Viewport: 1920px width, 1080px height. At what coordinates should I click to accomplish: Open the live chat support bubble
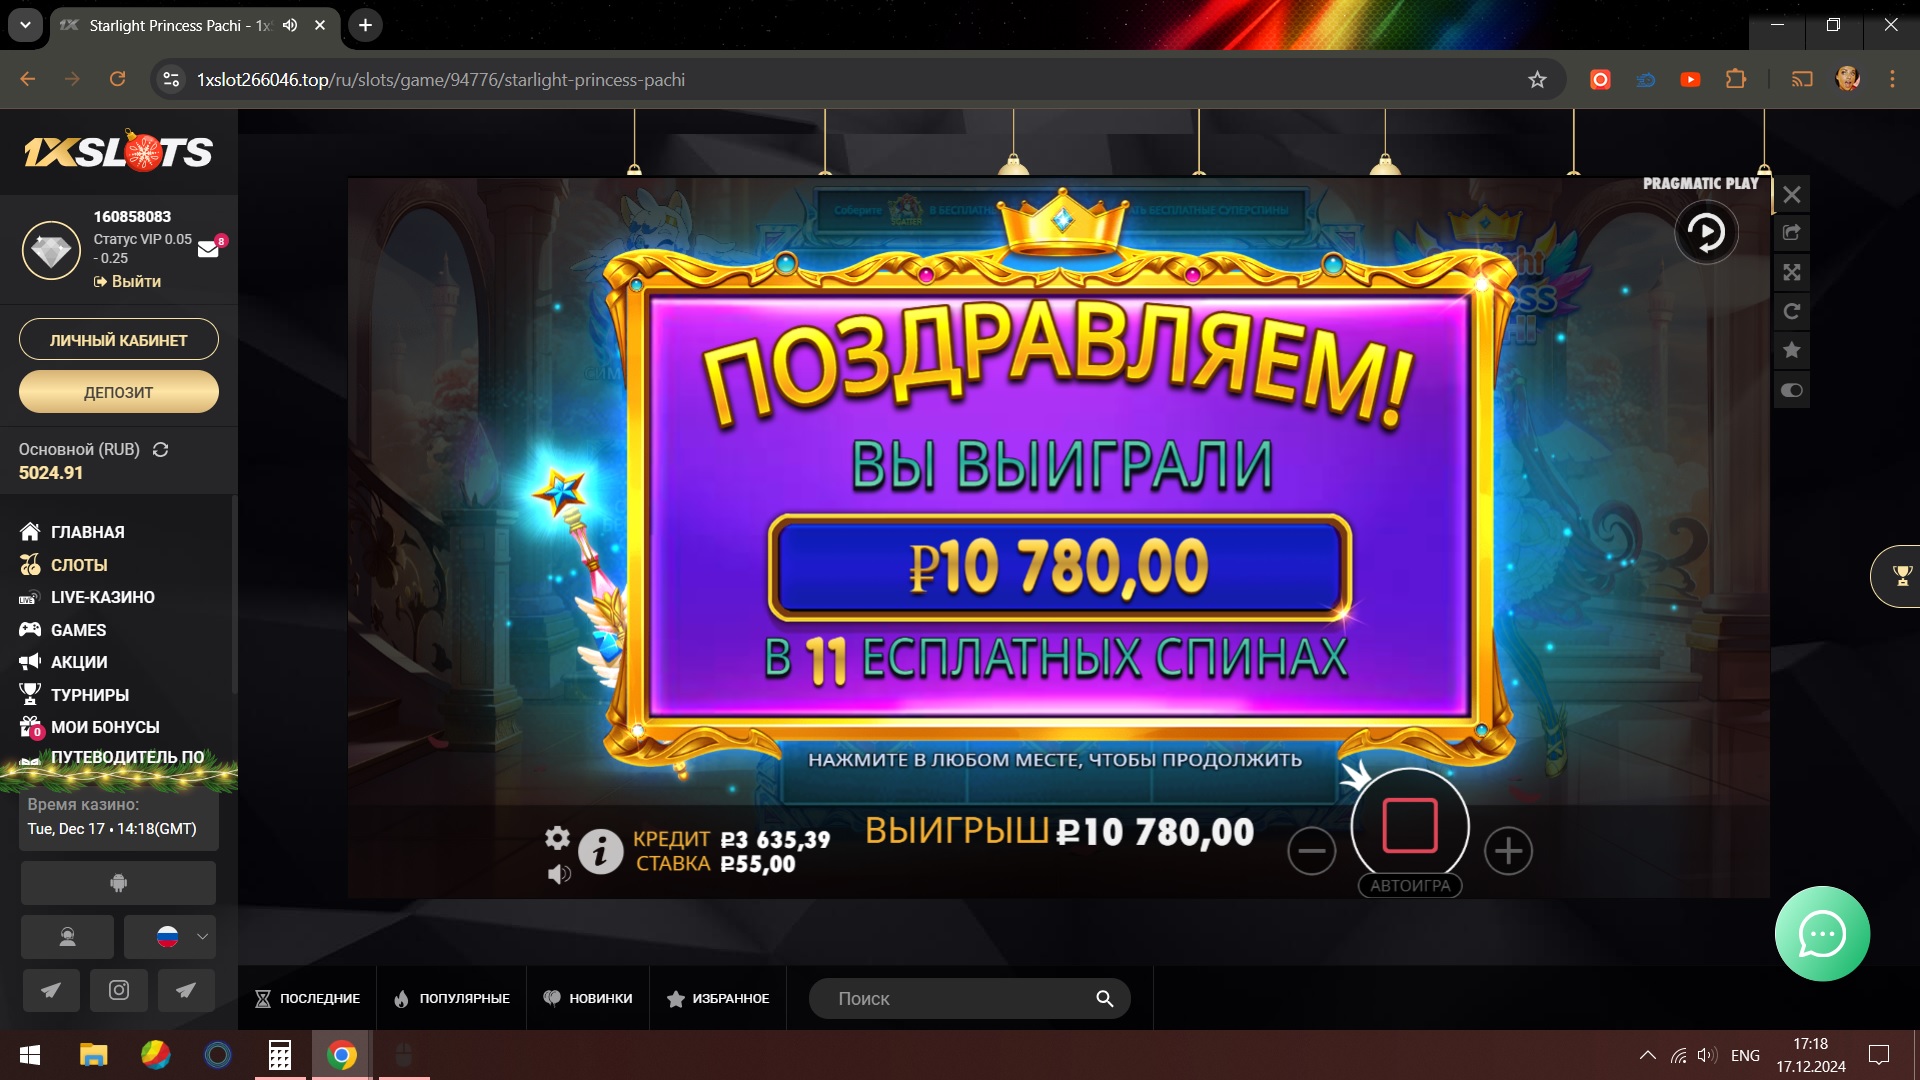point(1822,934)
